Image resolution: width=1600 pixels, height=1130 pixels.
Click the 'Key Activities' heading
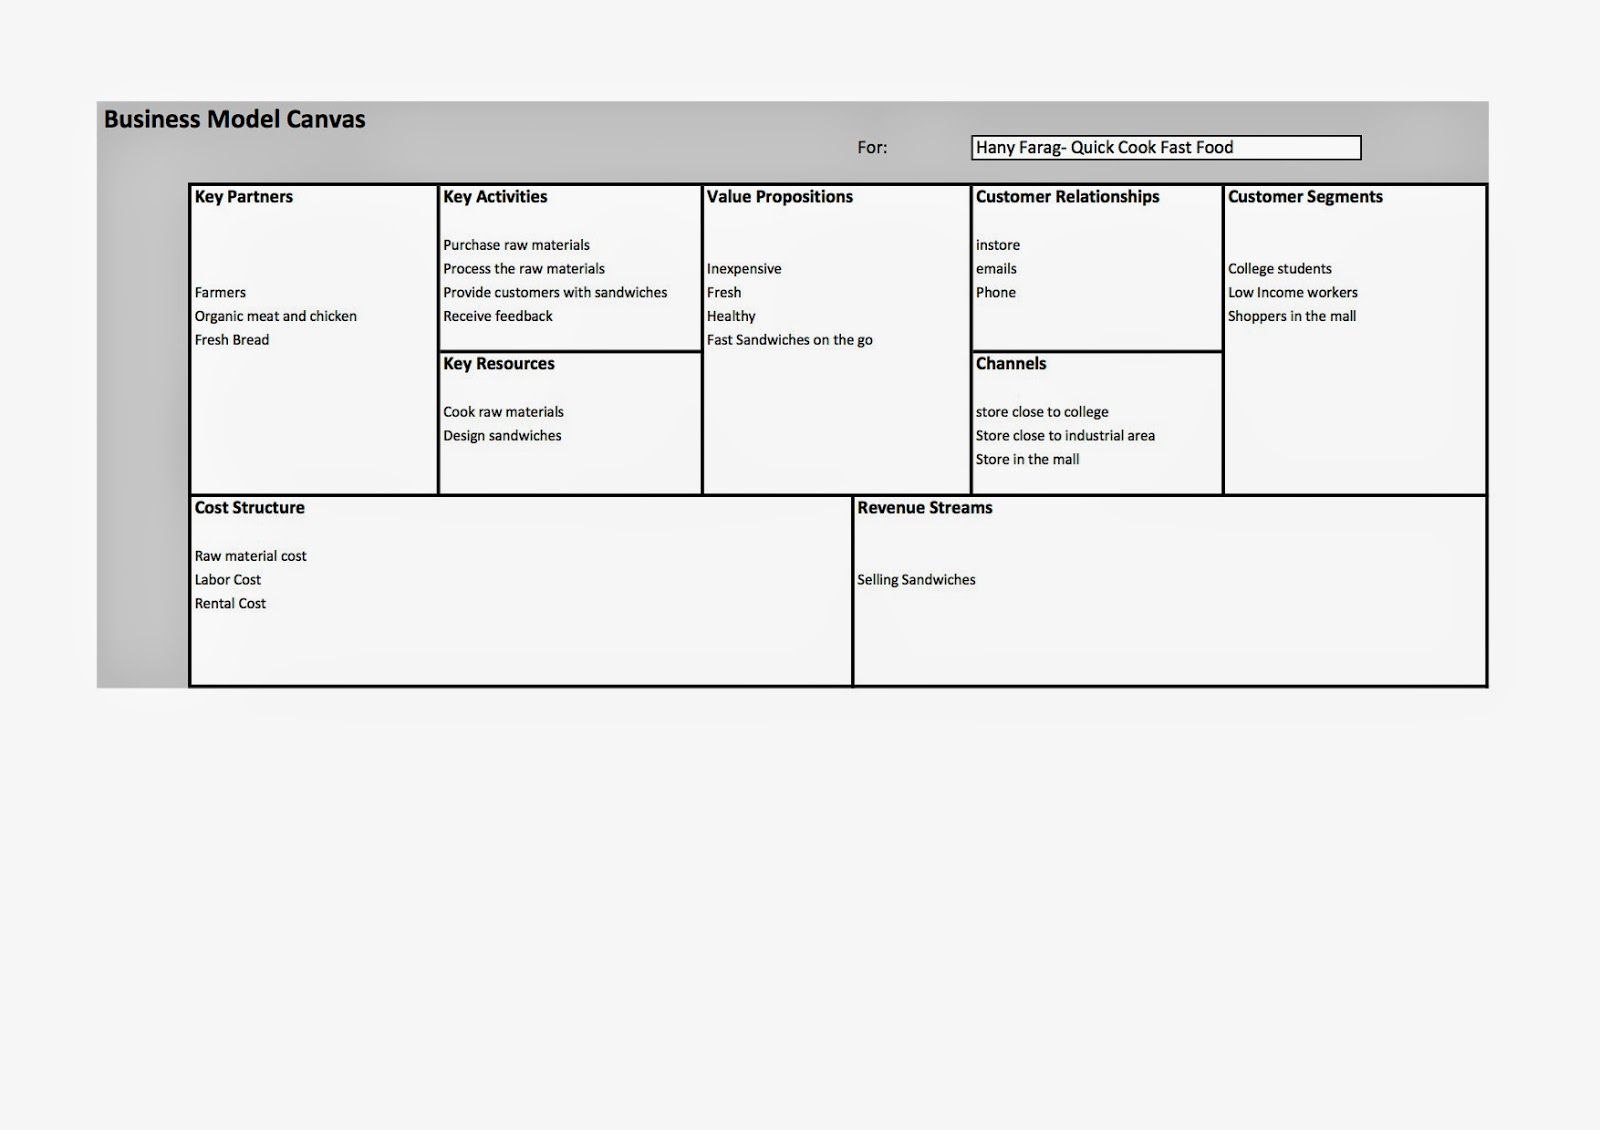tap(495, 197)
